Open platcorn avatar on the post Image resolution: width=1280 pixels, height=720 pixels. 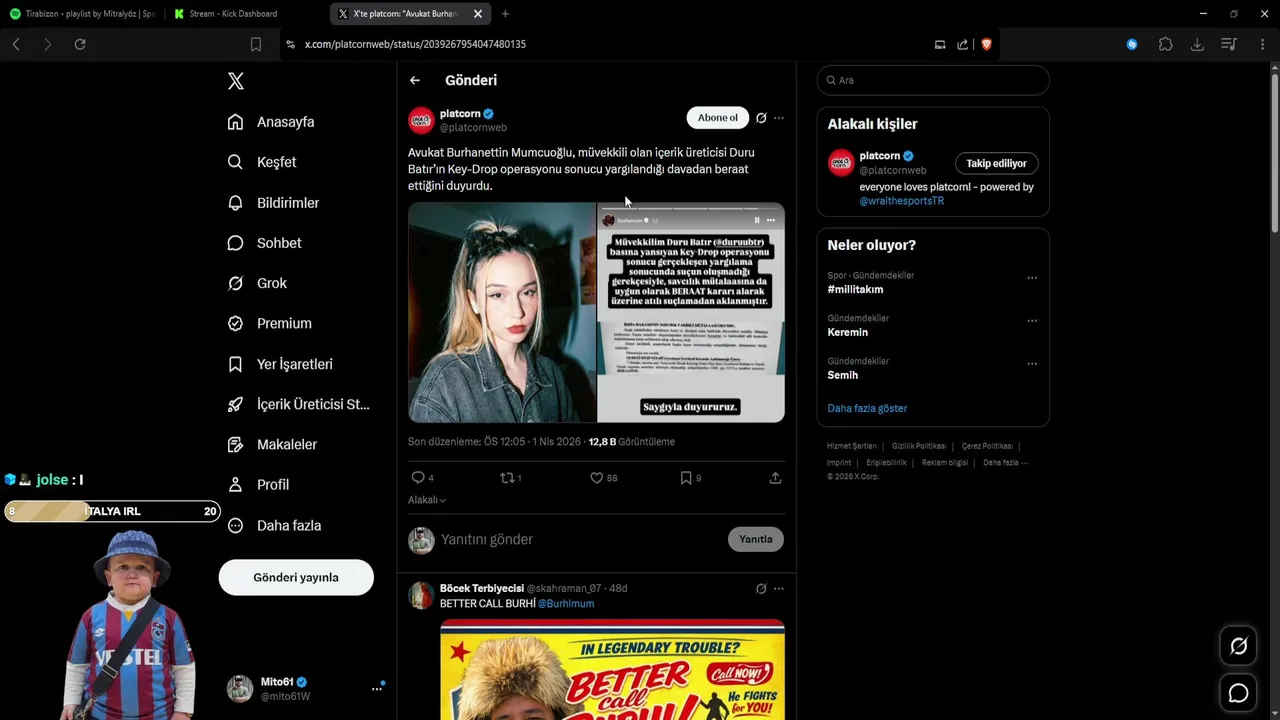421,120
